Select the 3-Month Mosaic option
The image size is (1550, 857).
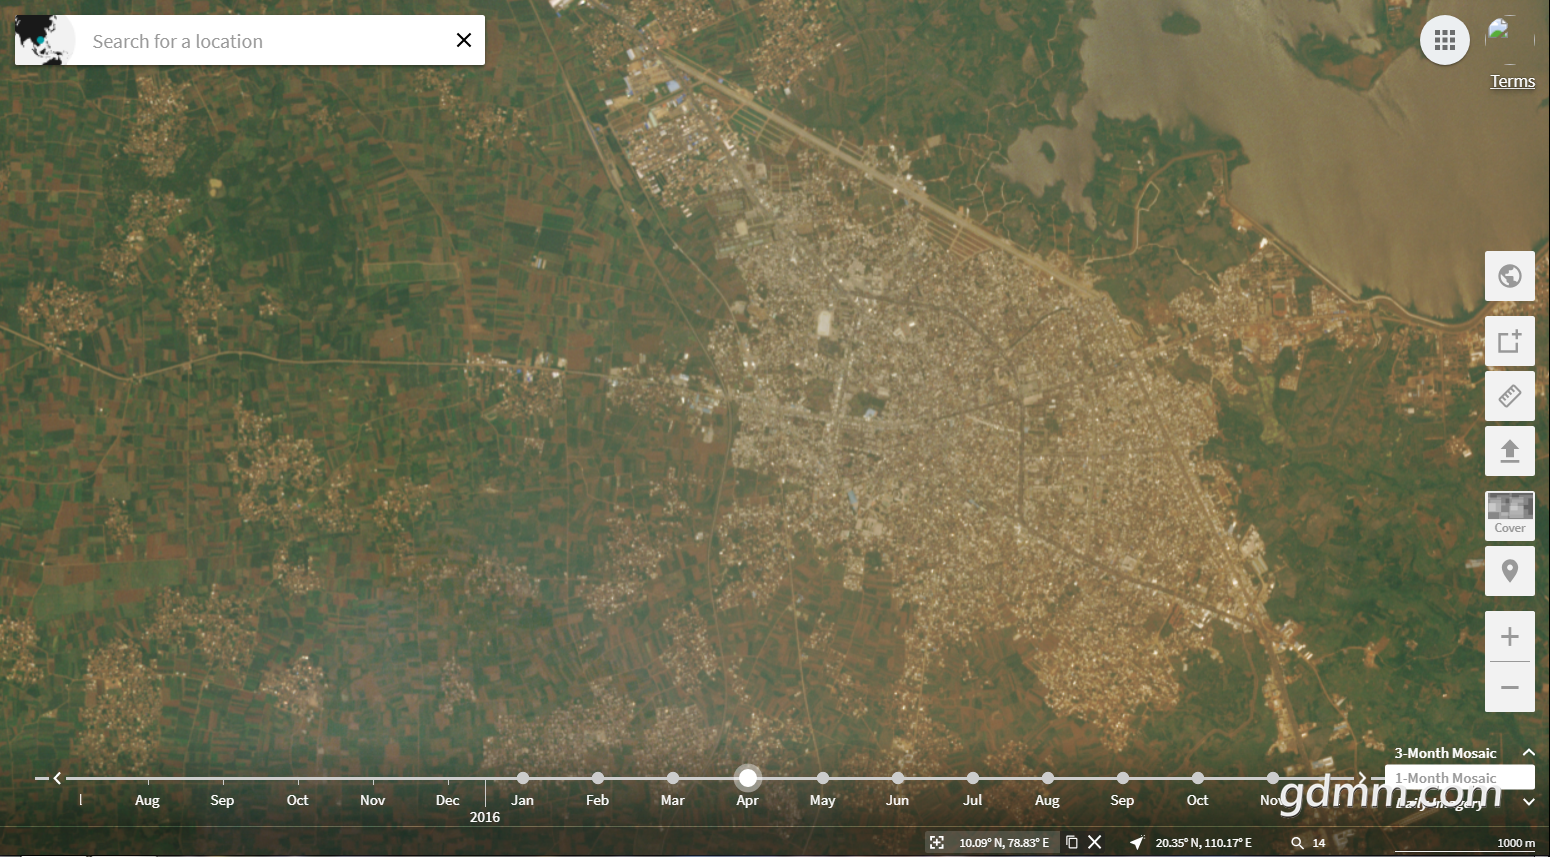click(1445, 753)
